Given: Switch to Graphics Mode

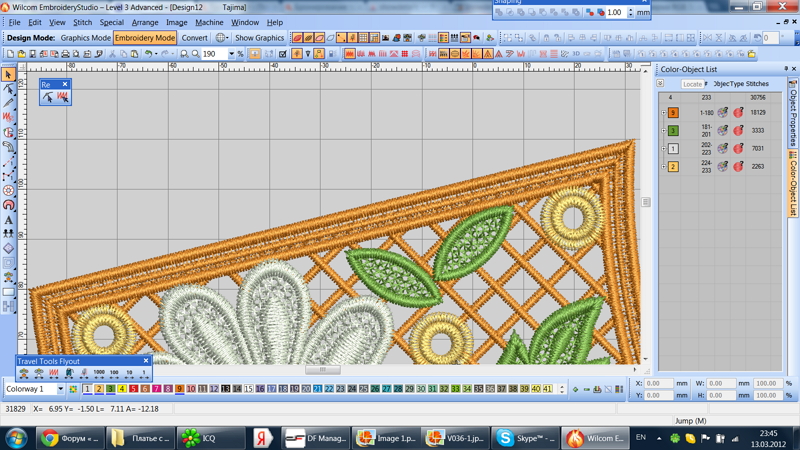Looking at the screenshot, I should click(x=85, y=38).
